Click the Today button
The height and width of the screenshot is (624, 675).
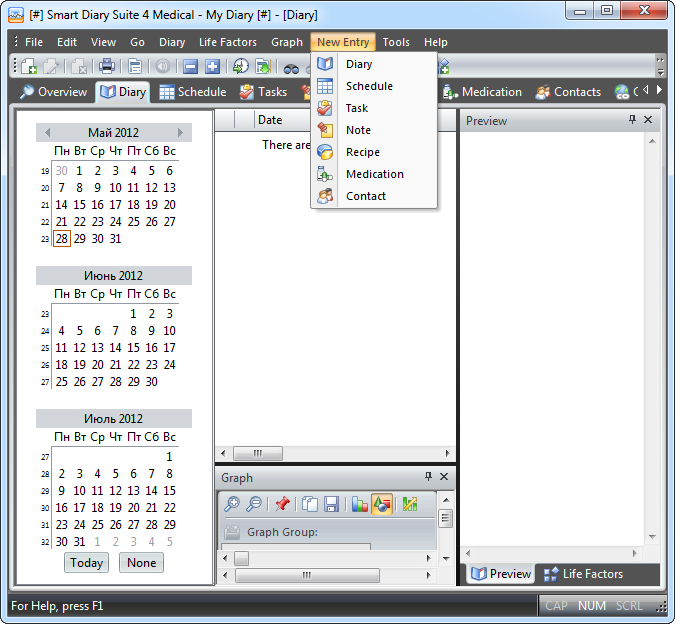pos(87,562)
